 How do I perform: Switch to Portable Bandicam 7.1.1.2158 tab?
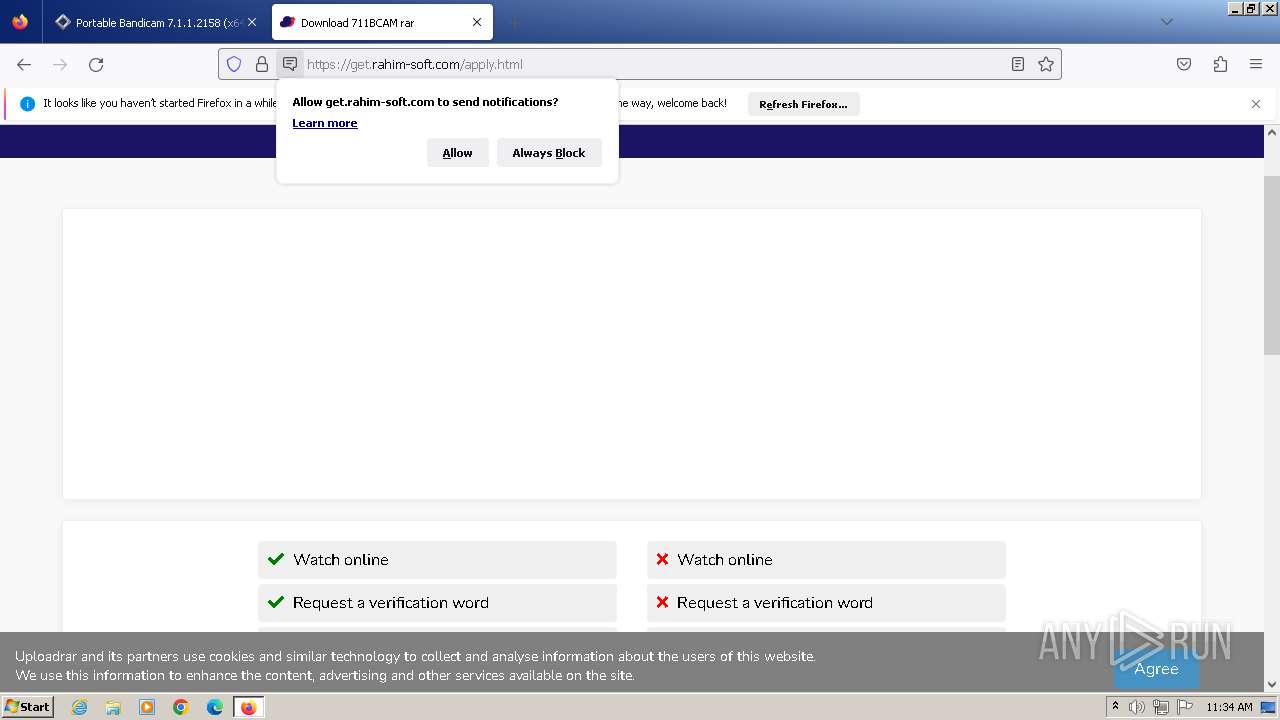(156, 22)
